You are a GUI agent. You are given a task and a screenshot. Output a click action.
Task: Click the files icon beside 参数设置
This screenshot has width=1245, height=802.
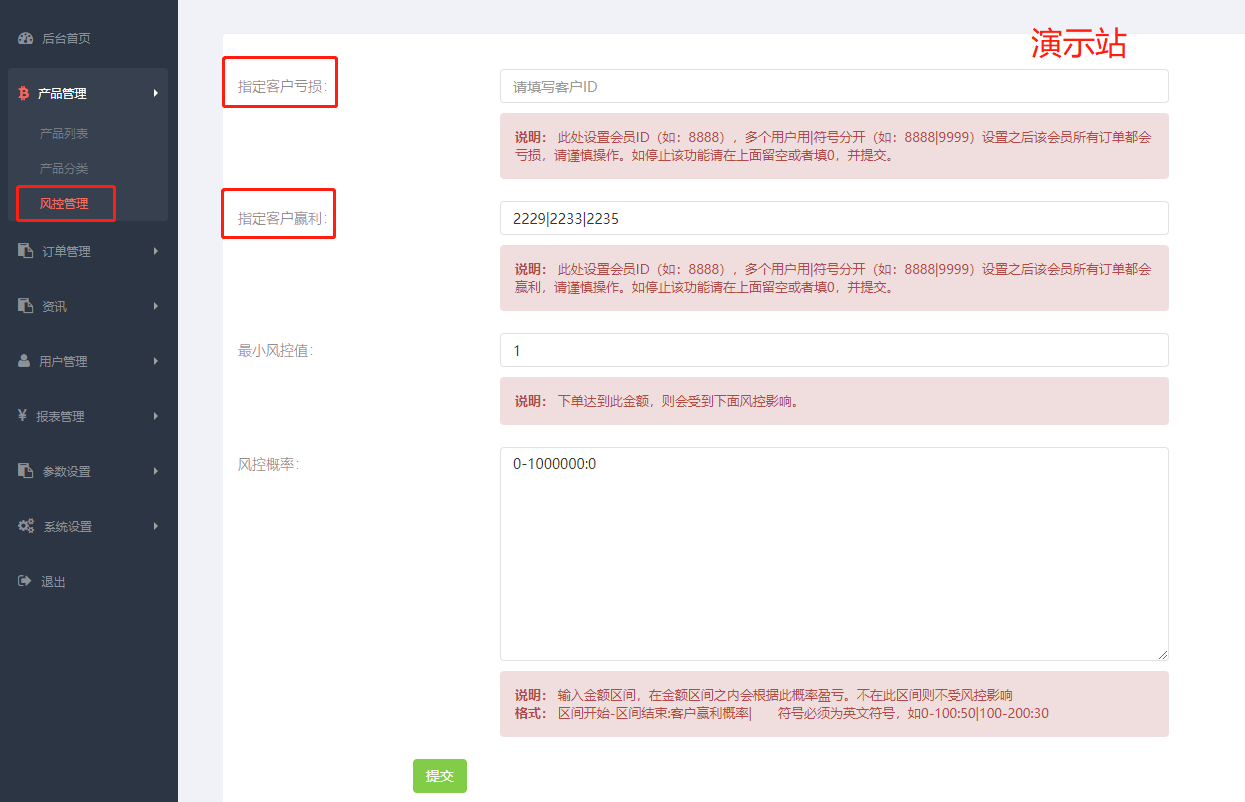[x=25, y=471]
